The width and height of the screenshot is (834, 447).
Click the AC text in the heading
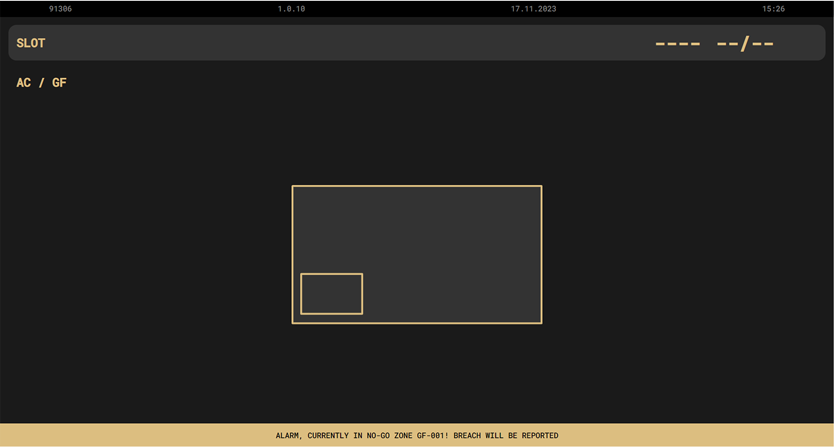pos(24,83)
